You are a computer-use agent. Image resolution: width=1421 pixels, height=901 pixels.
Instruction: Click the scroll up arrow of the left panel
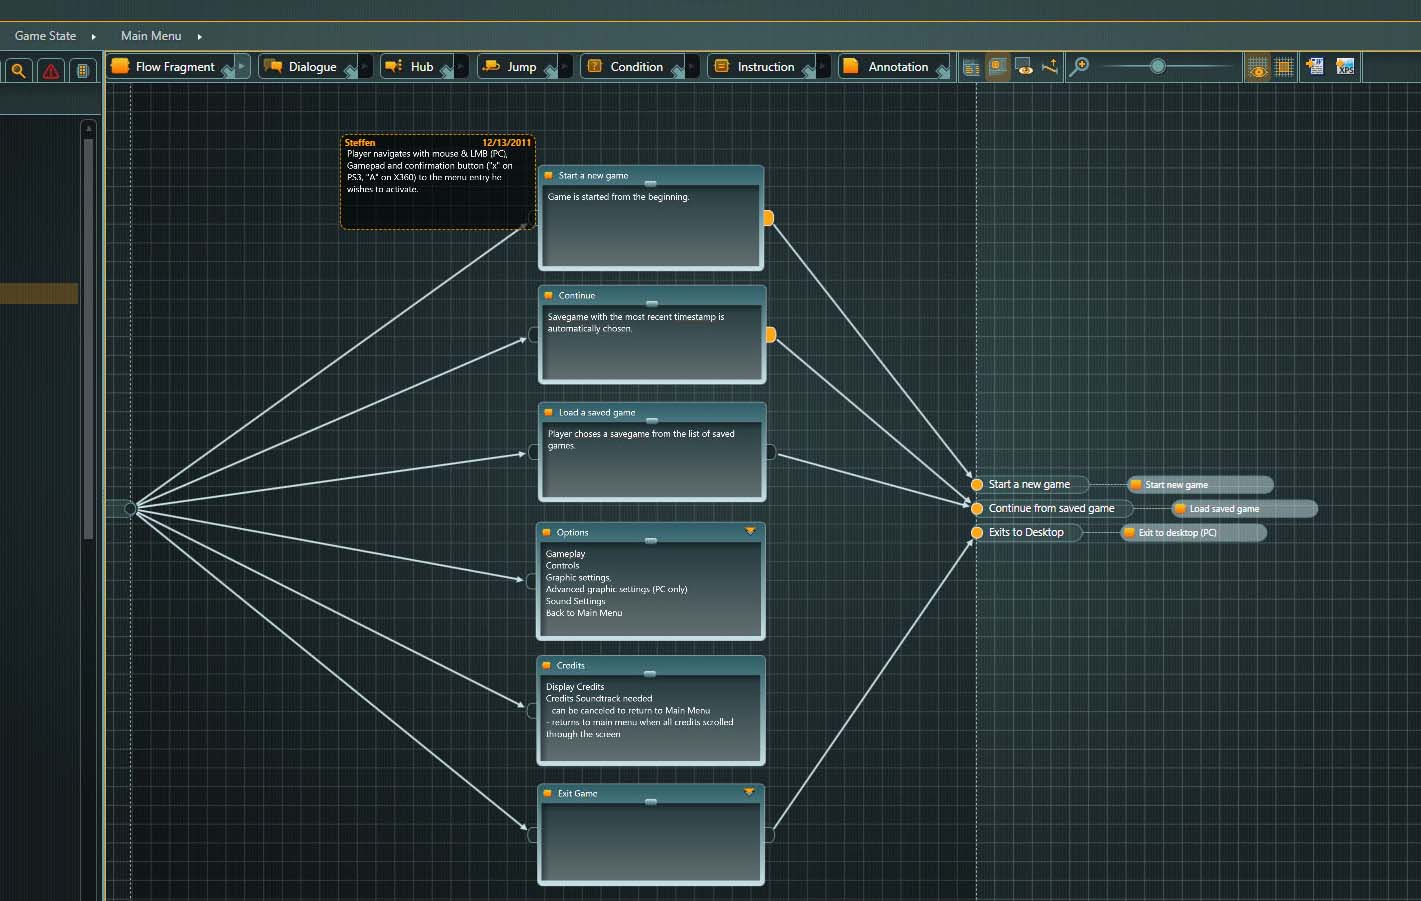88,128
